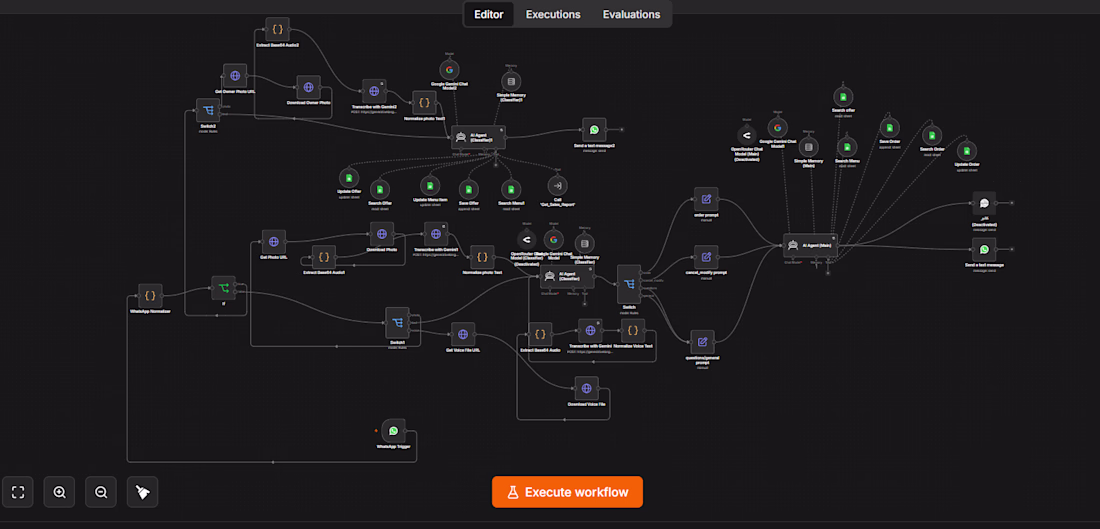
Task: Open the If node
Action: [x=224, y=288]
